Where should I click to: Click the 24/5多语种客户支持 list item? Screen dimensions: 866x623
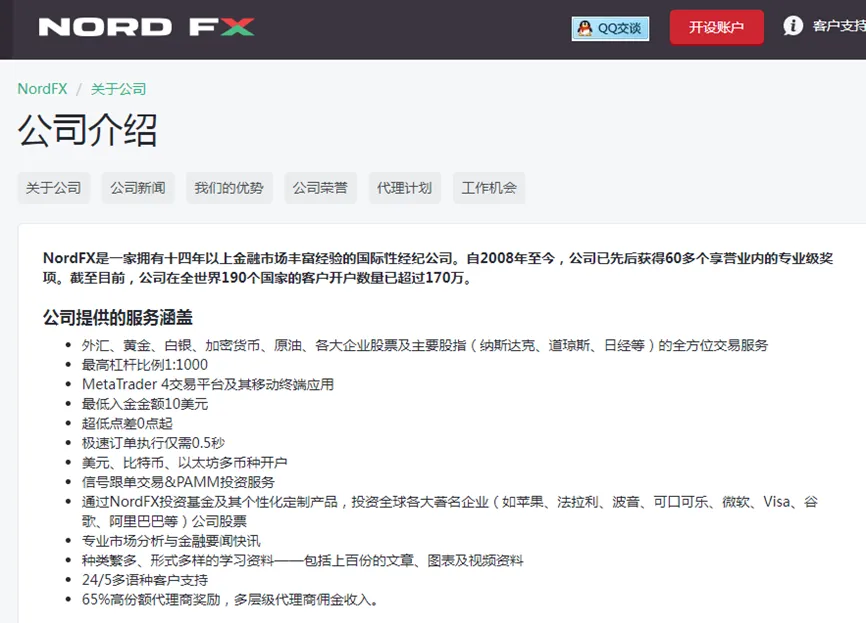click(x=145, y=580)
